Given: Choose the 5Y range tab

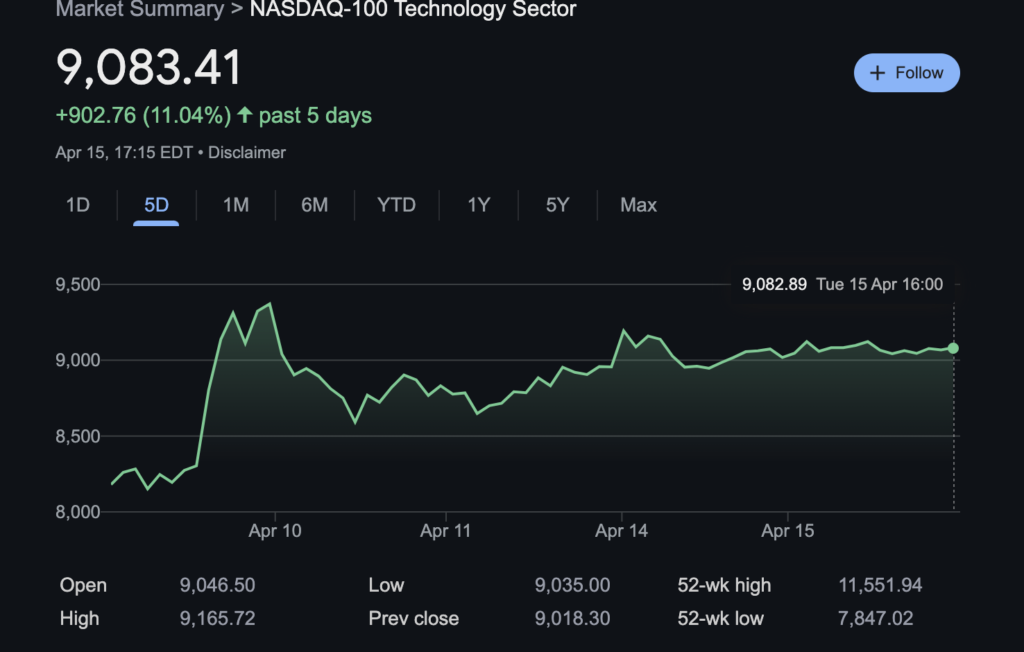Looking at the screenshot, I should pyautogui.click(x=557, y=205).
